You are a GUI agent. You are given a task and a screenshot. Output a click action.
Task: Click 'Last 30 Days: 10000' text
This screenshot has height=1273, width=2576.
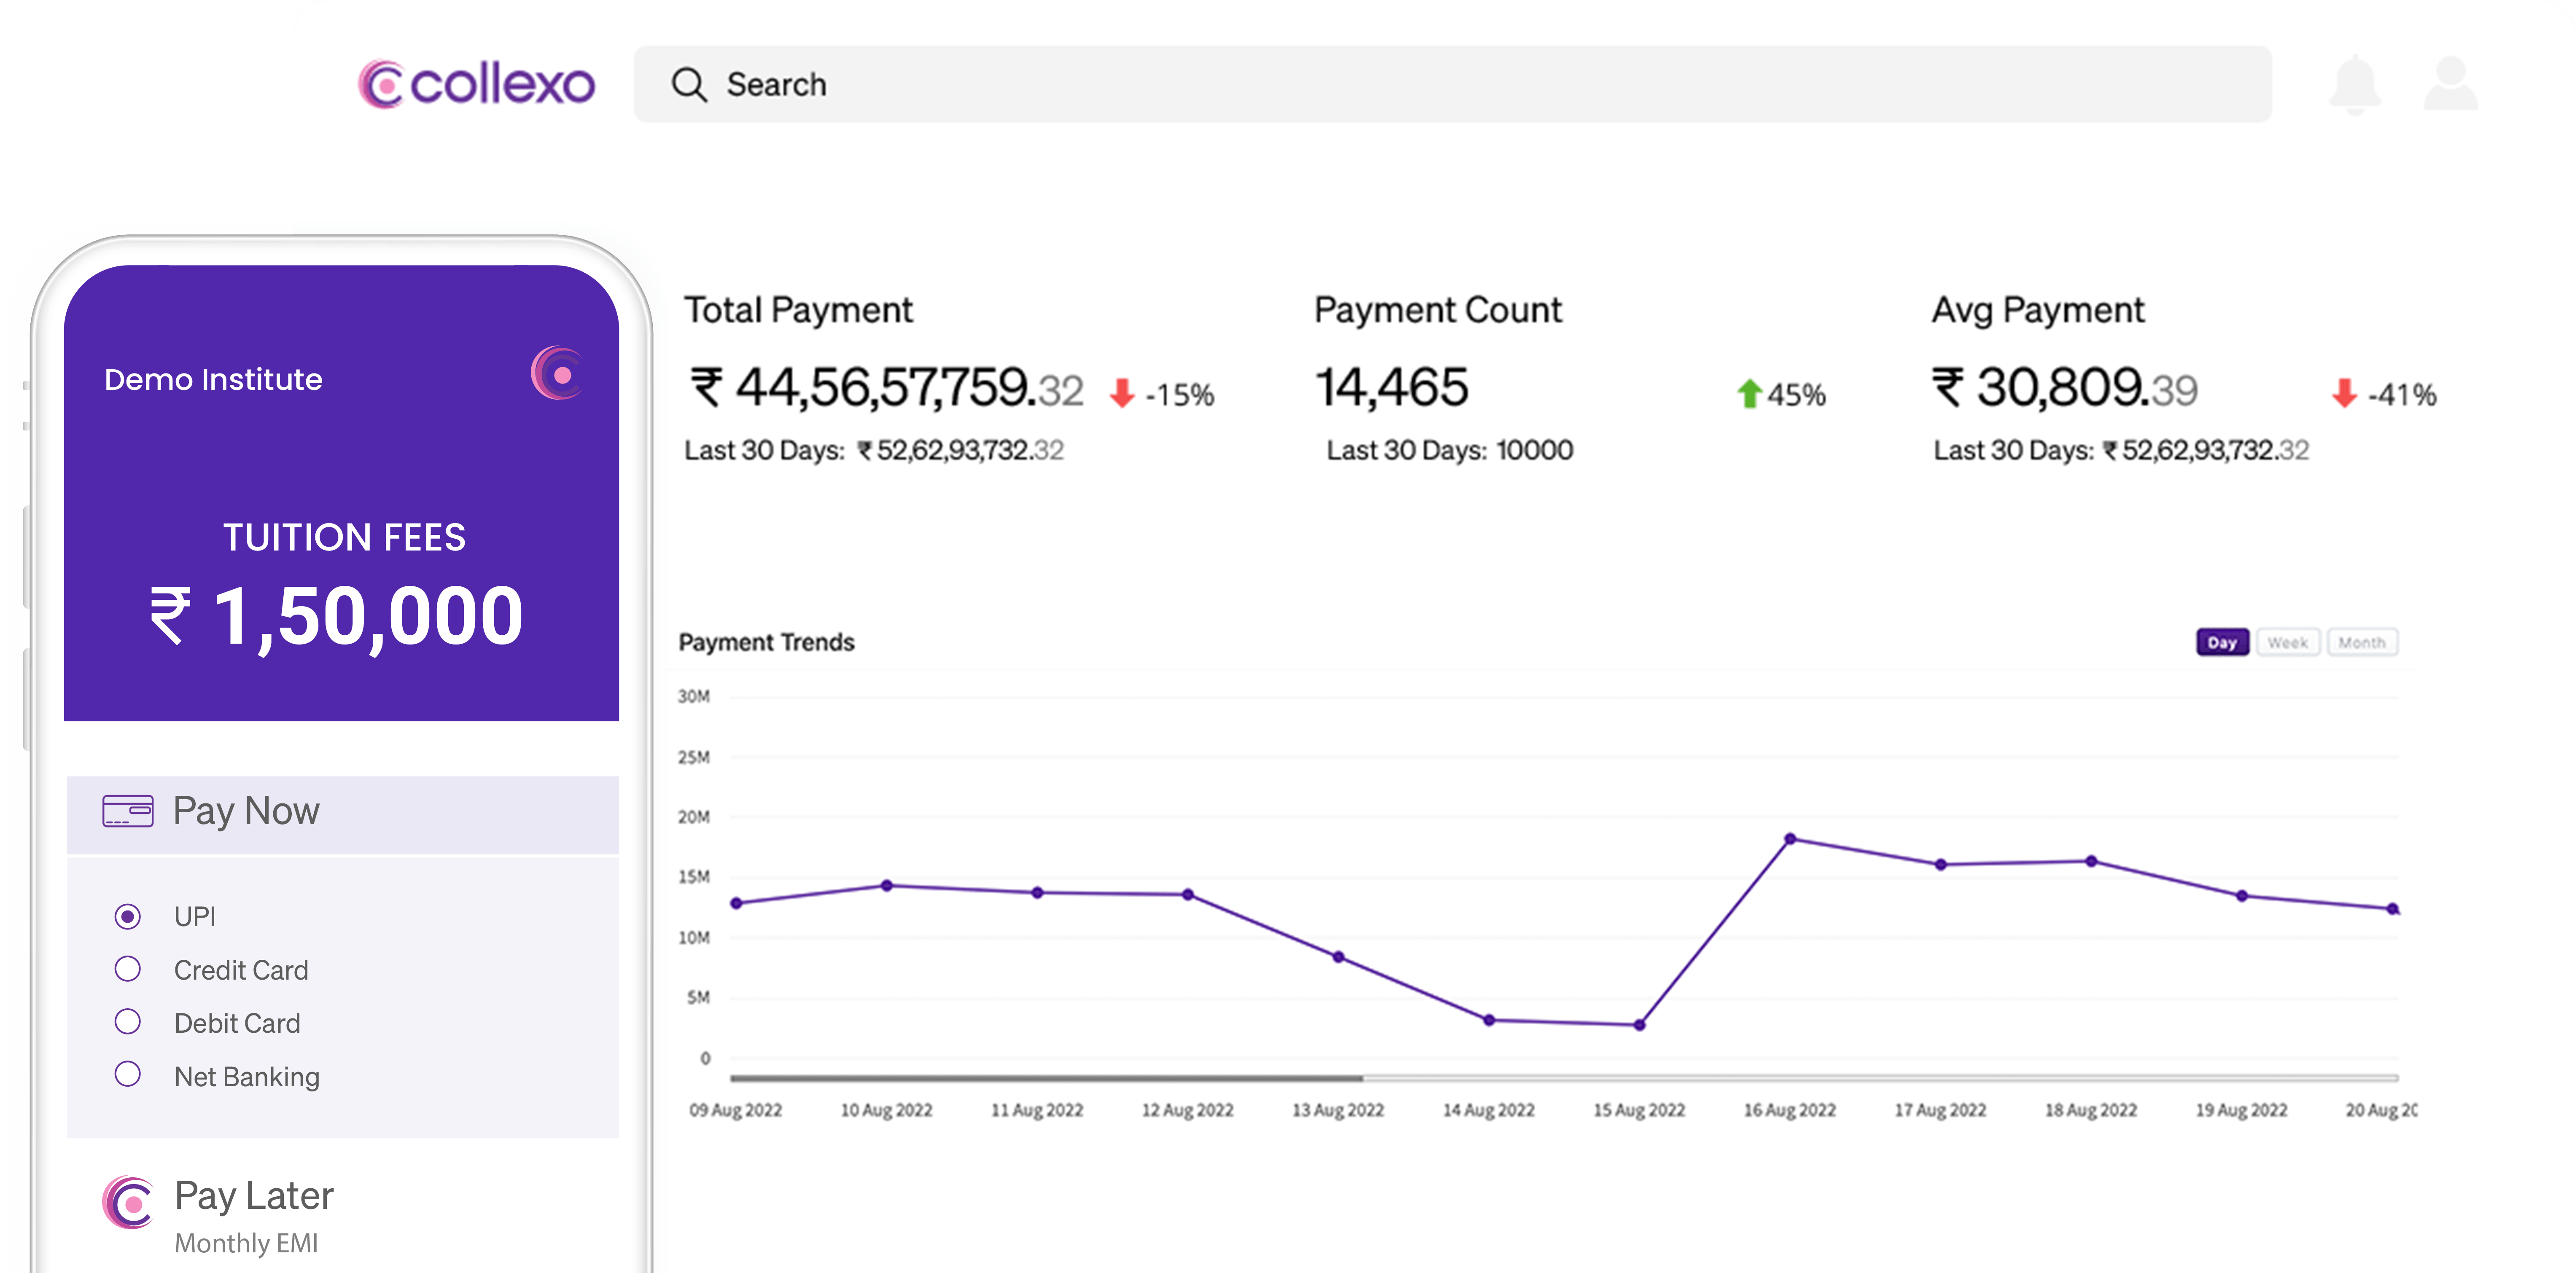(1450, 450)
